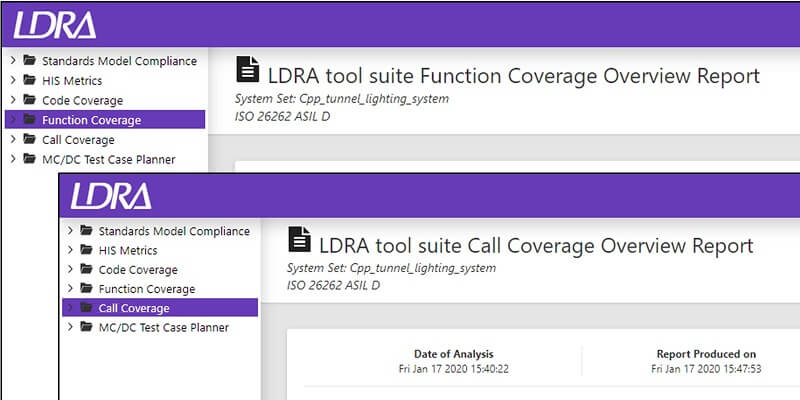Click System Set text in back window report
The image size is (800, 400).
(342, 98)
